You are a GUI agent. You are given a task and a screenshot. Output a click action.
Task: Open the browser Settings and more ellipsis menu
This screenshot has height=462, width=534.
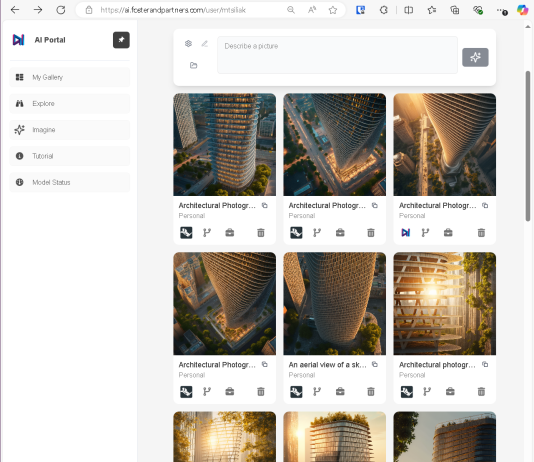point(501,11)
